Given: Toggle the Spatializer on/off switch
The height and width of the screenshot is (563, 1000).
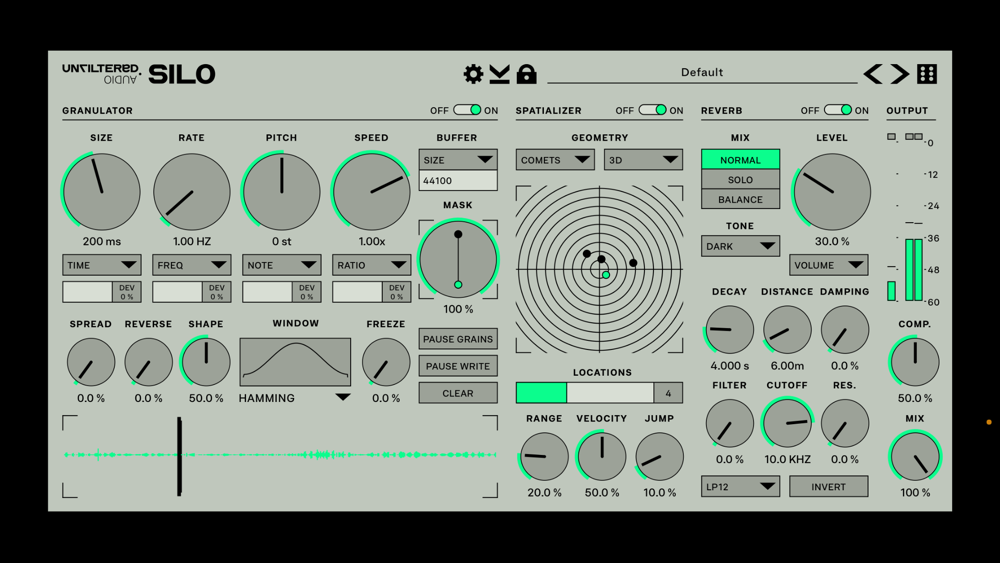Looking at the screenshot, I should click(x=652, y=110).
